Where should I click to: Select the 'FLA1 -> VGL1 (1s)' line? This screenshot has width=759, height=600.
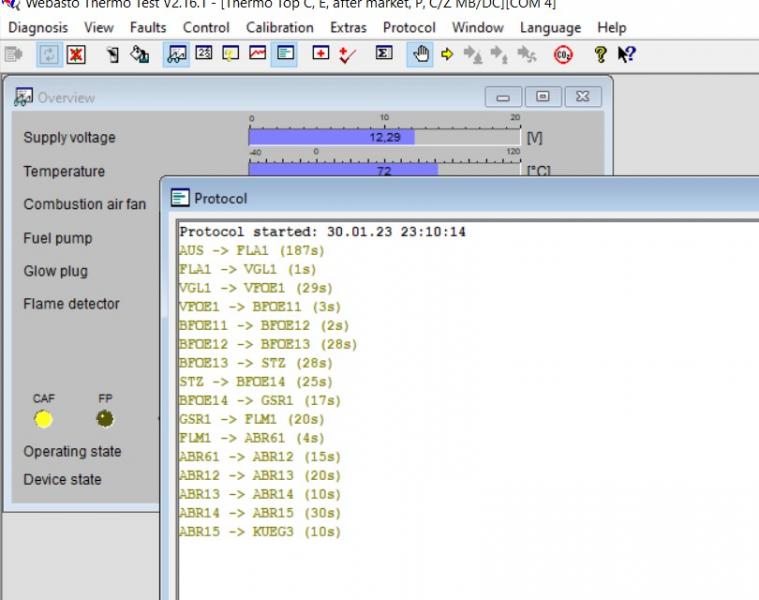tap(247, 270)
